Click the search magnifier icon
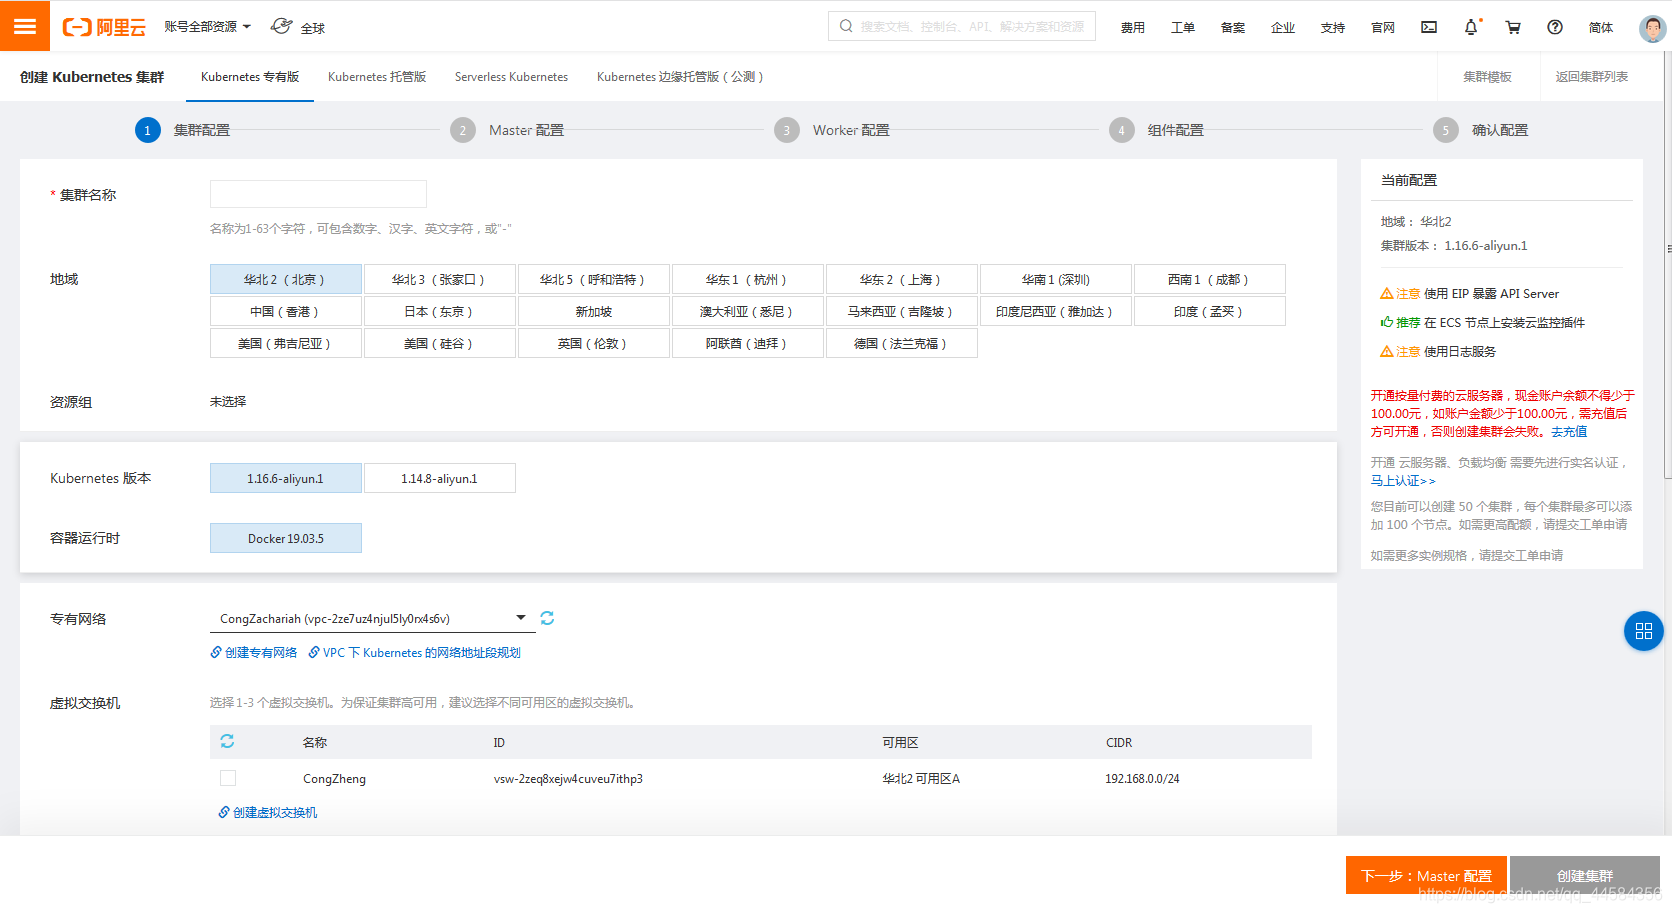This screenshot has width=1672, height=913. 846,26
